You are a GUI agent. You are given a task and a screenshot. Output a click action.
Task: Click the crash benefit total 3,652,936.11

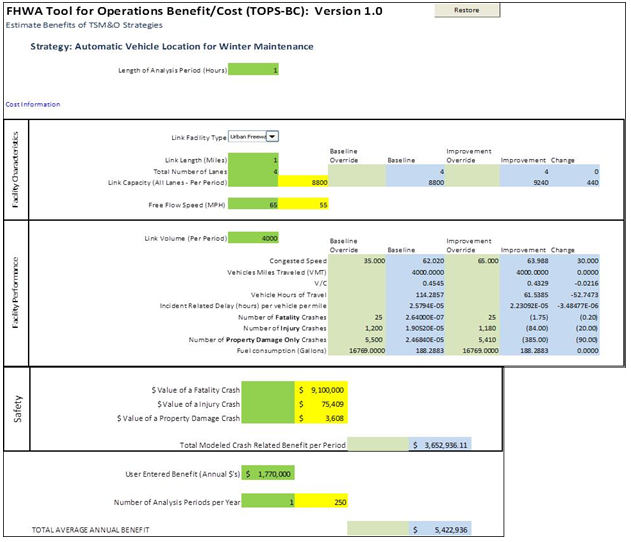(x=440, y=445)
